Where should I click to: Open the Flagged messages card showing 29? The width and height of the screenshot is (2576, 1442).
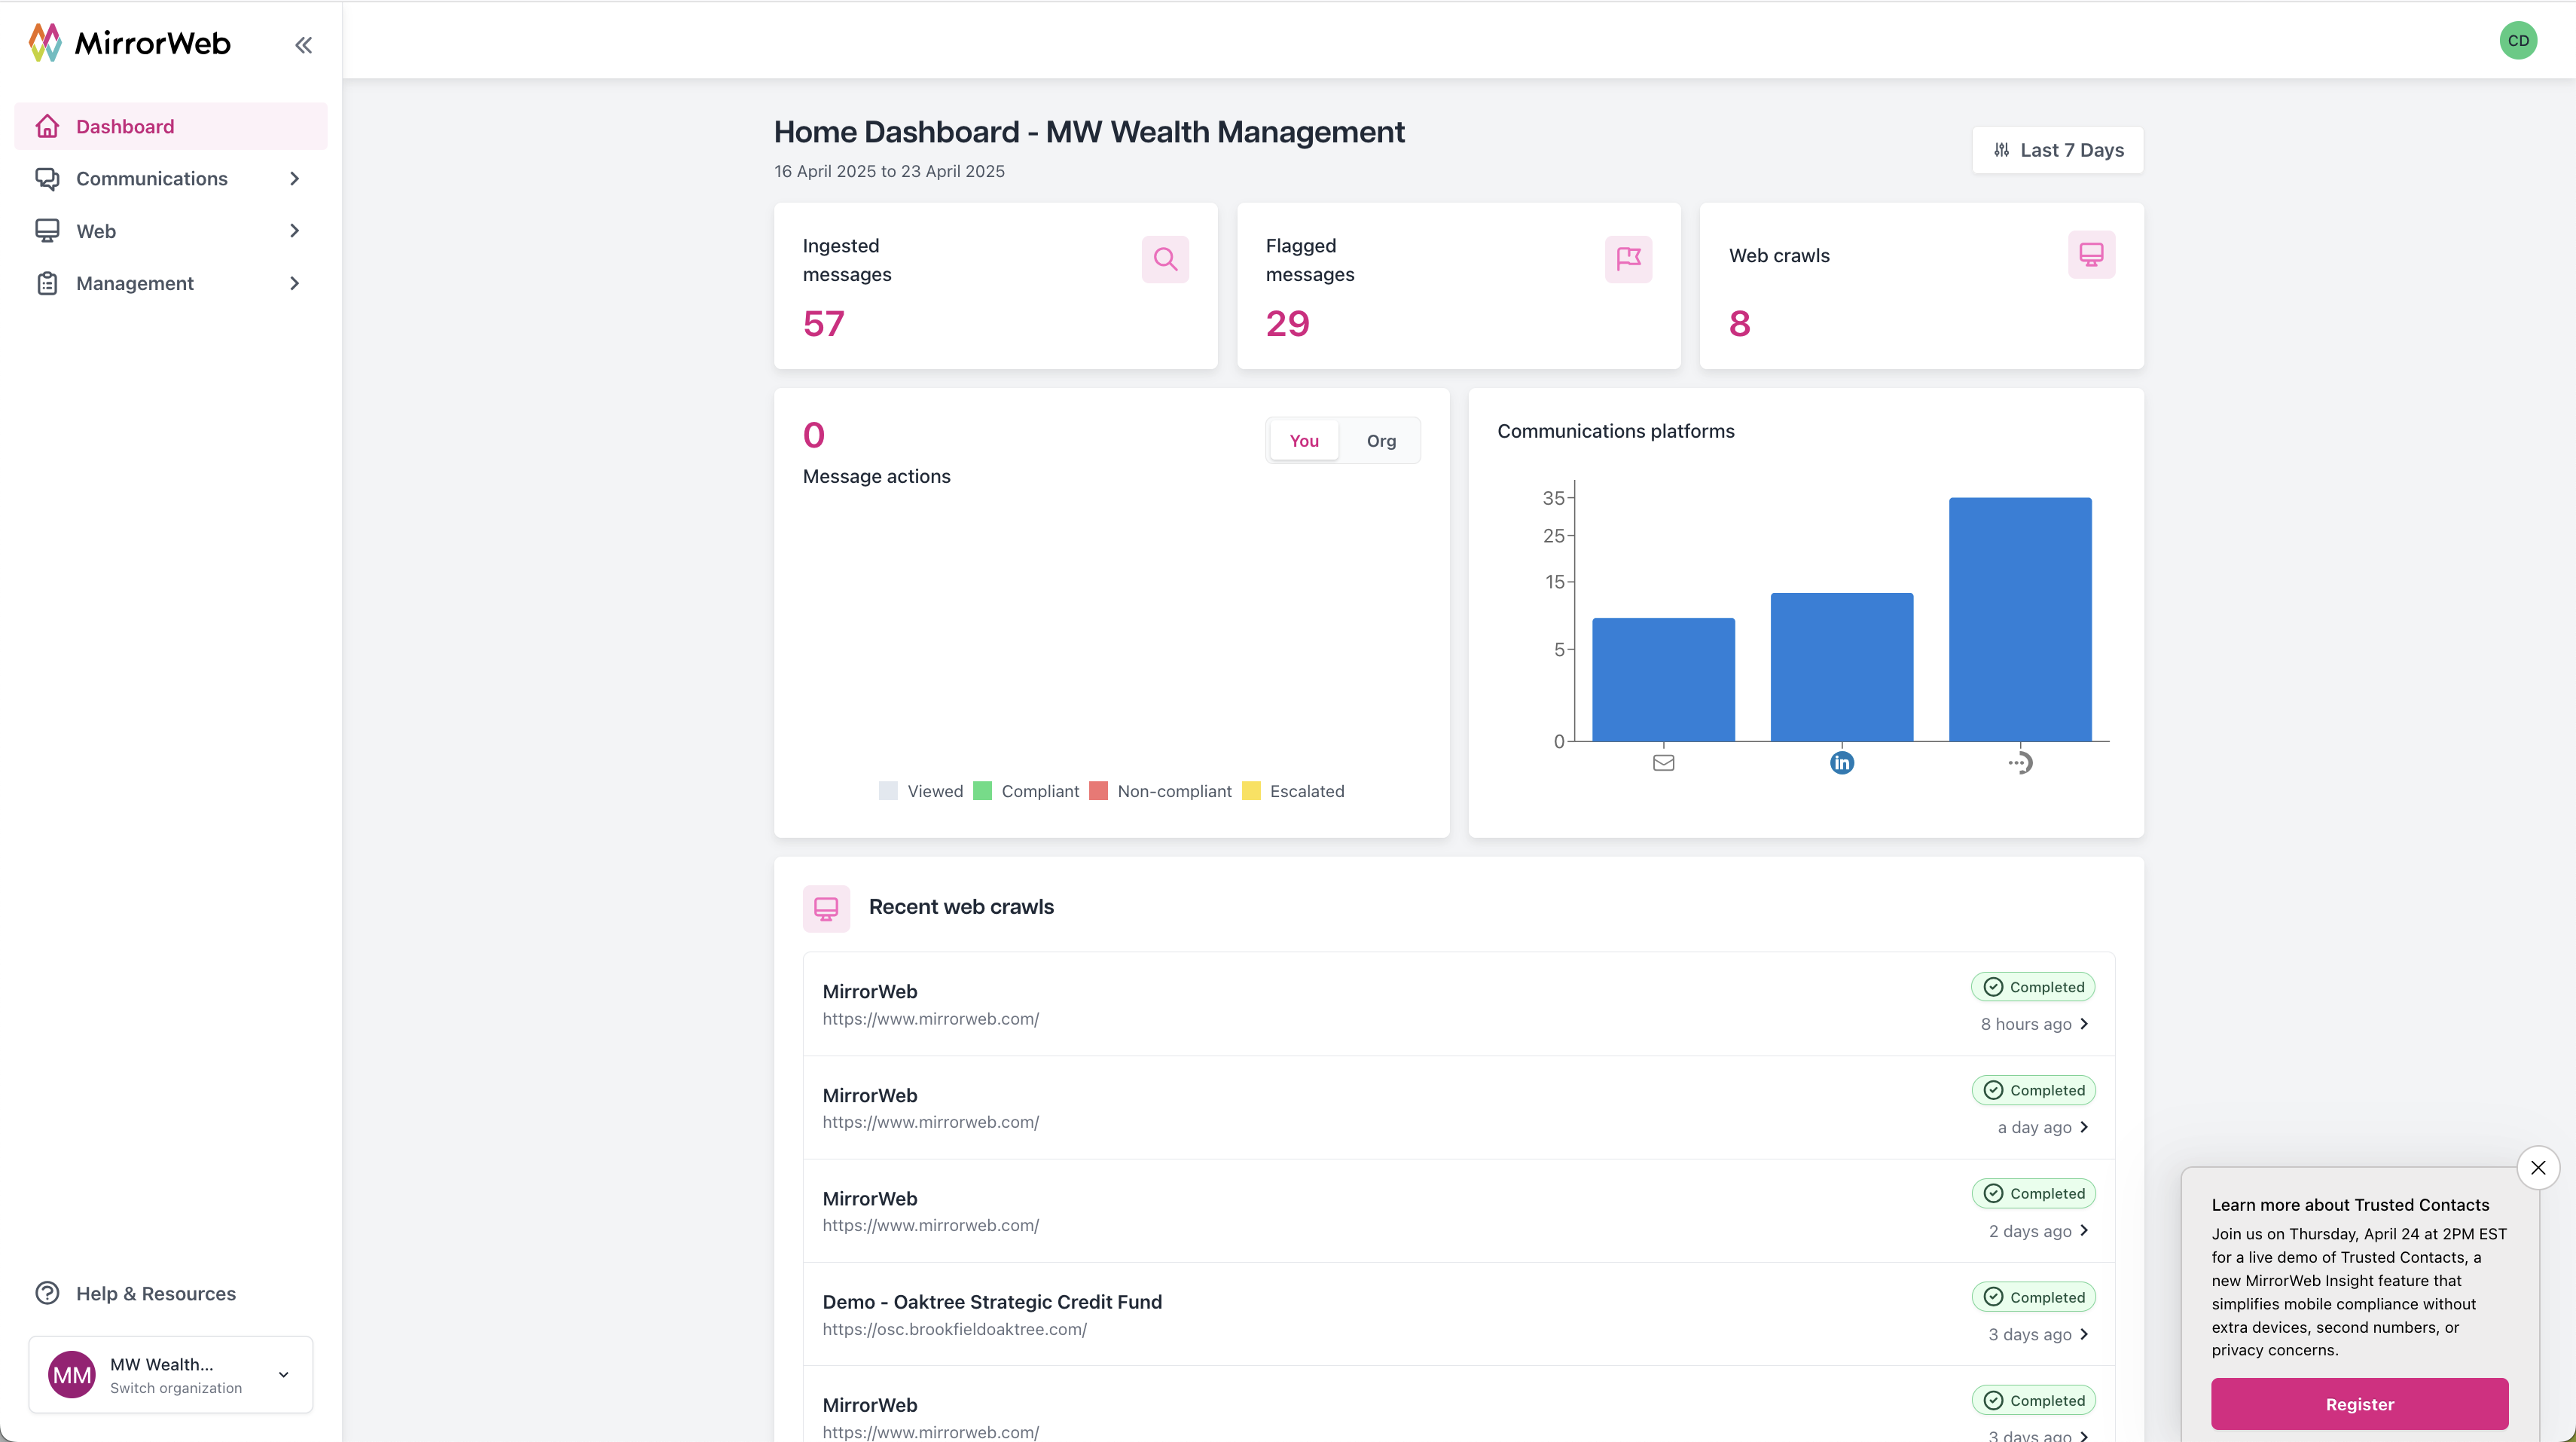pos(1458,286)
